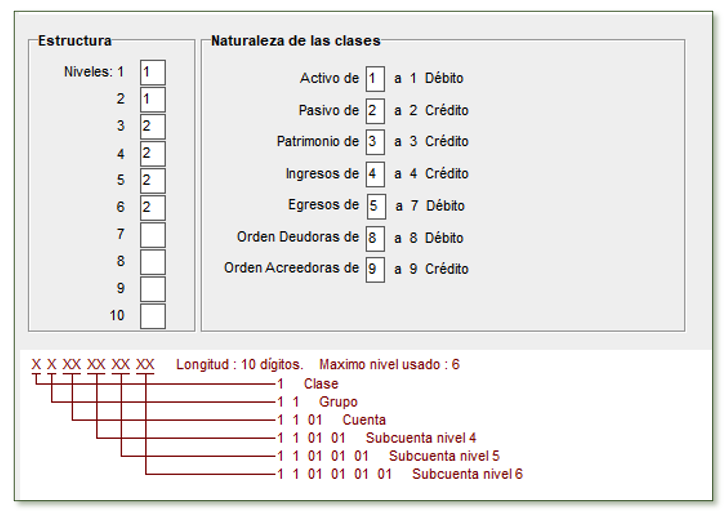Click the empty level 8 box

pyautogui.click(x=152, y=262)
